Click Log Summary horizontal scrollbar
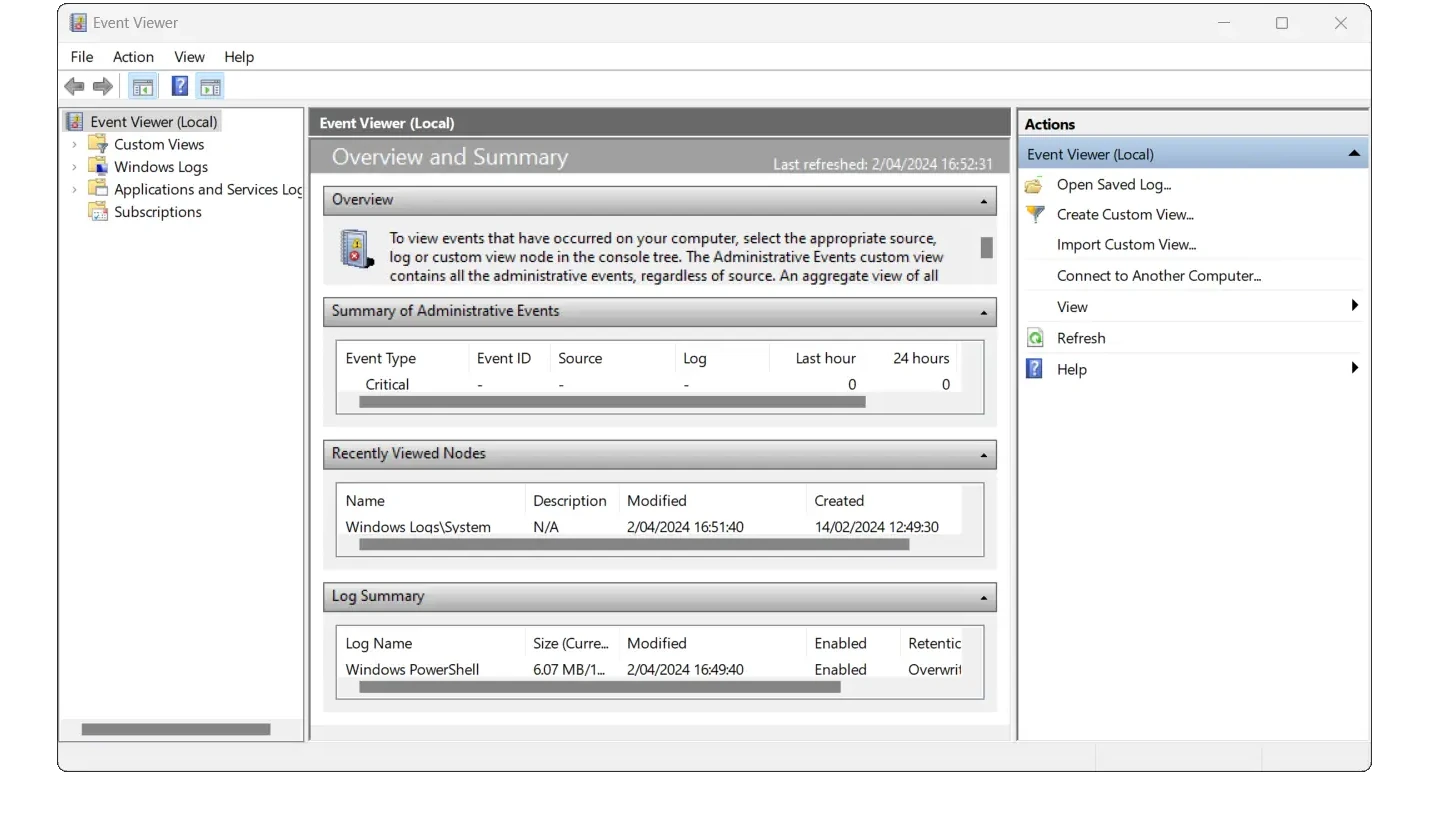1433x830 pixels. click(x=599, y=687)
